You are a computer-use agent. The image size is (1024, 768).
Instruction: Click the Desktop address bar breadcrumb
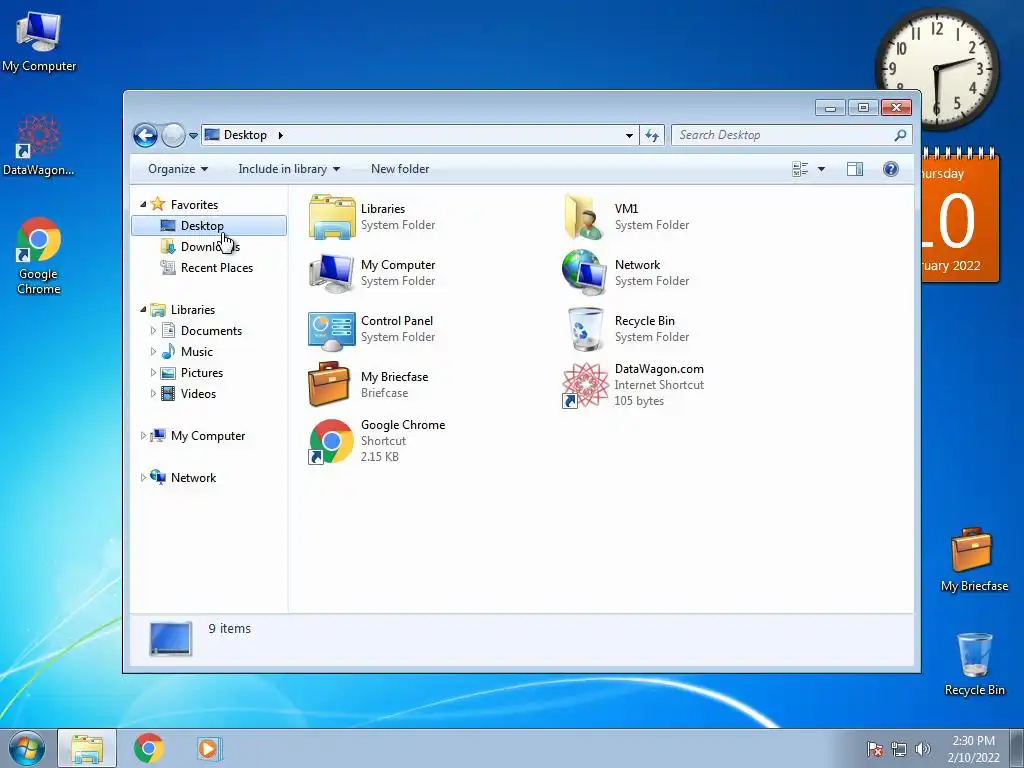point(245,135)
